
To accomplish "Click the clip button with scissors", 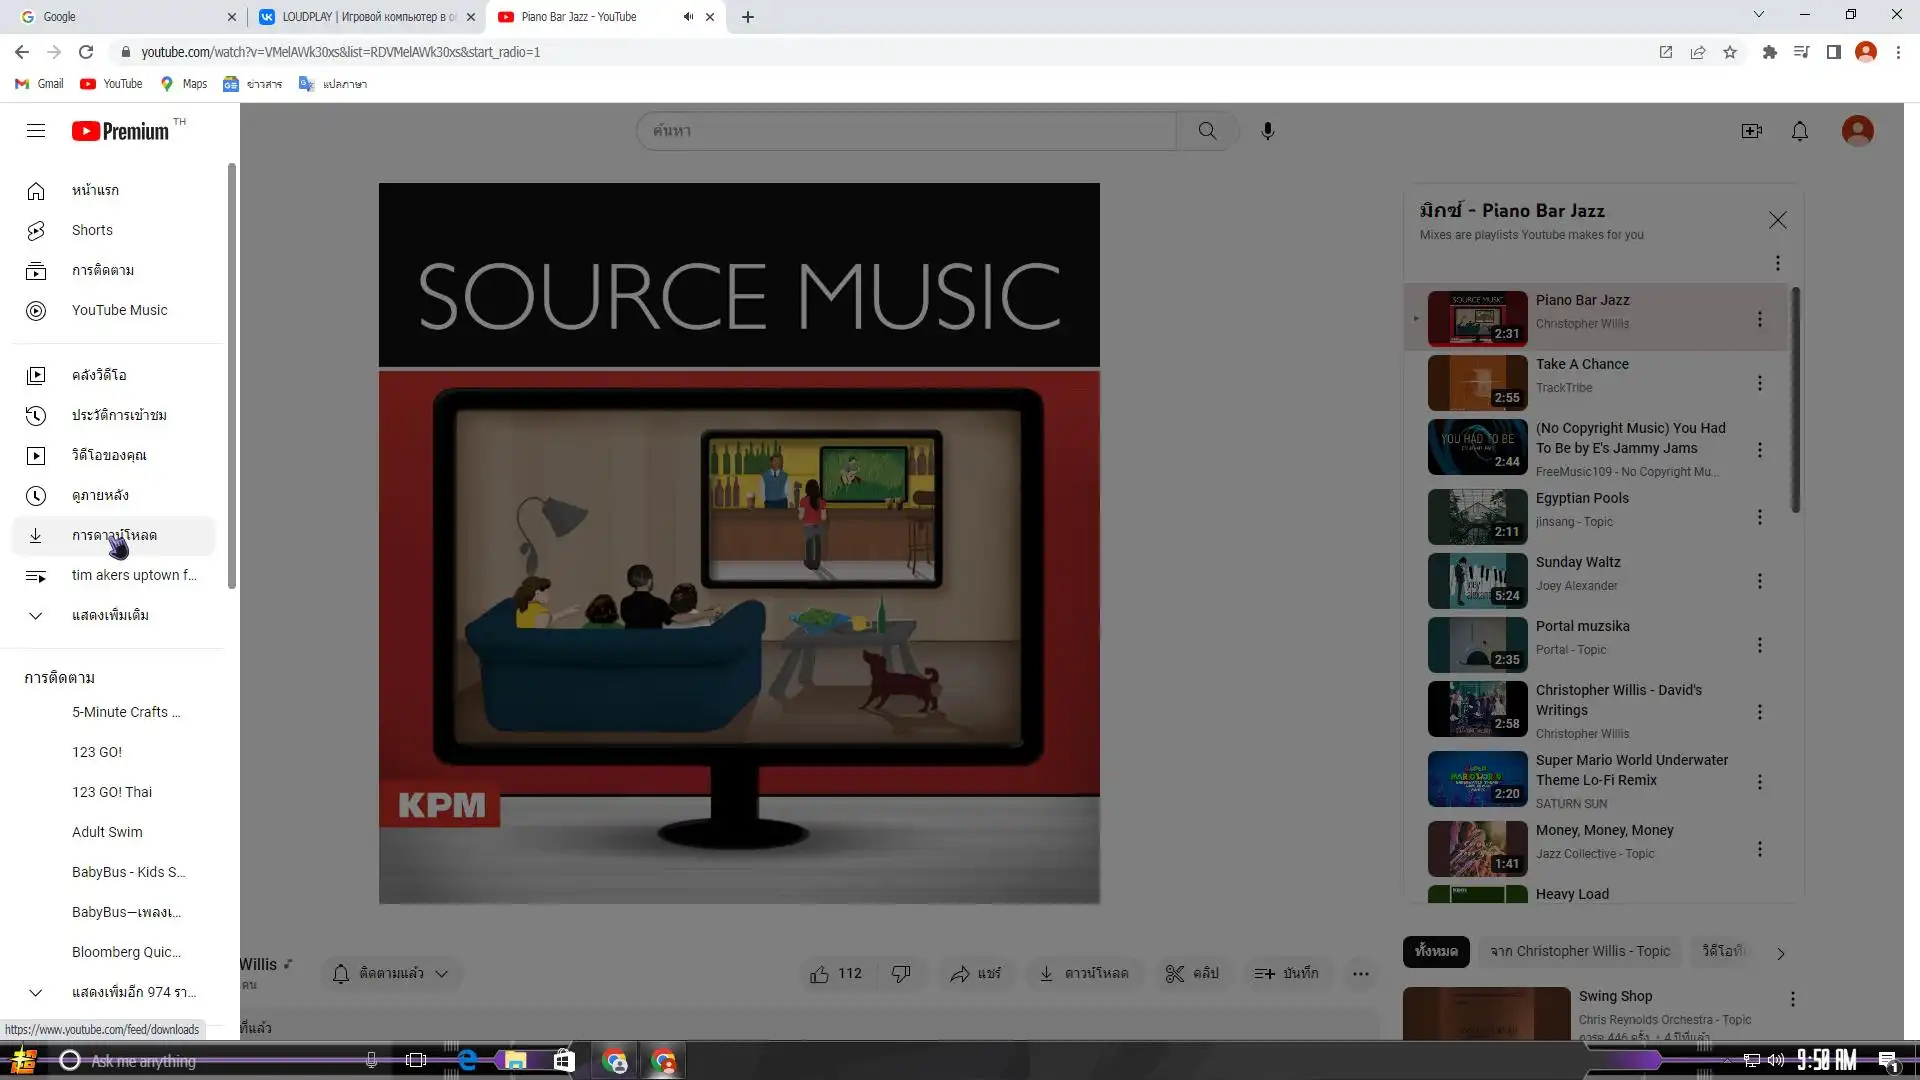I will (x=1192, y=973).
